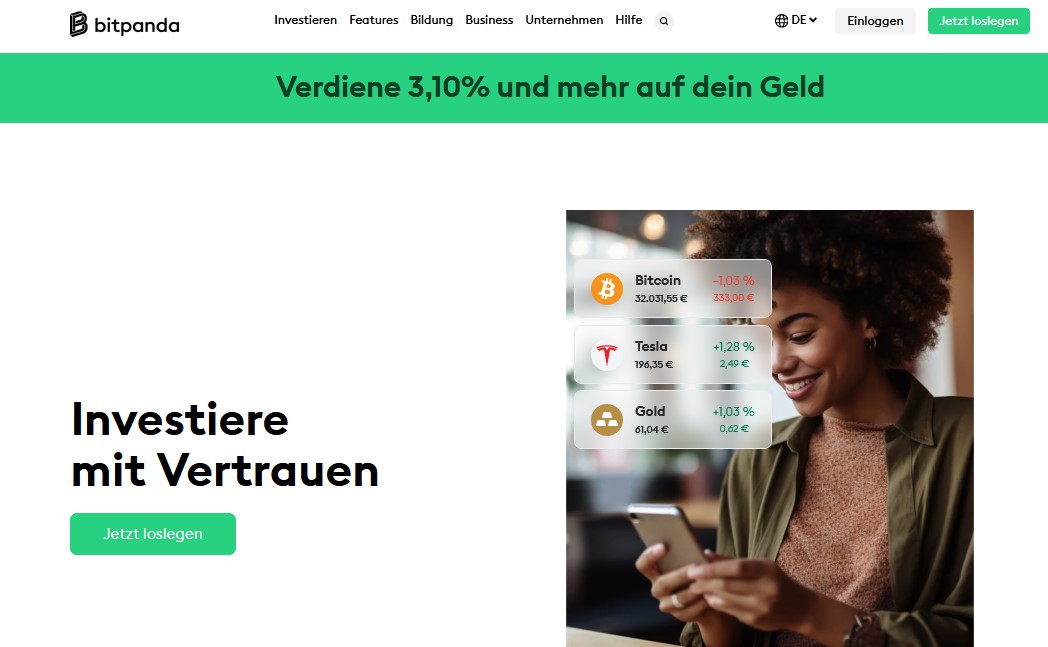Open search via magnifier icon
Screen dimensions: 1048x647
(x=664, y=21)
